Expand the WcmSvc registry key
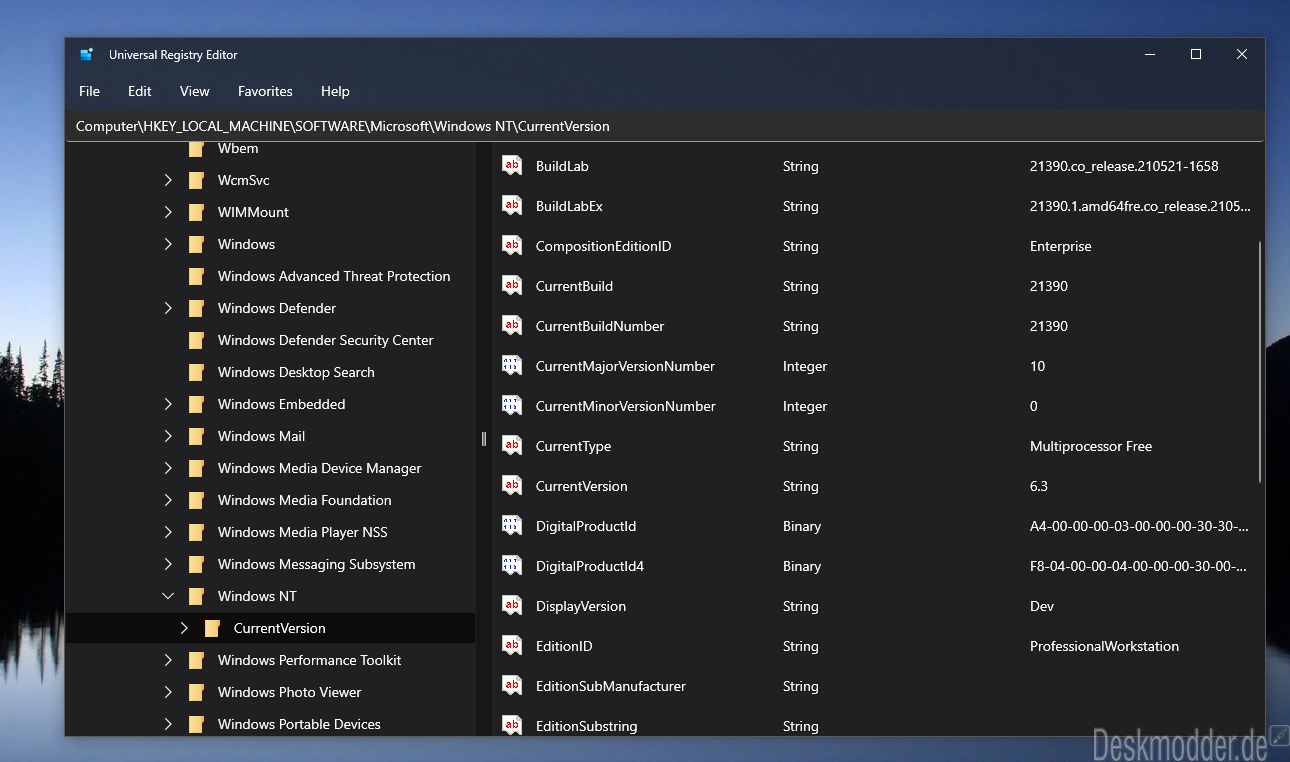This screenshot has width=1290, height=762. 168,180
